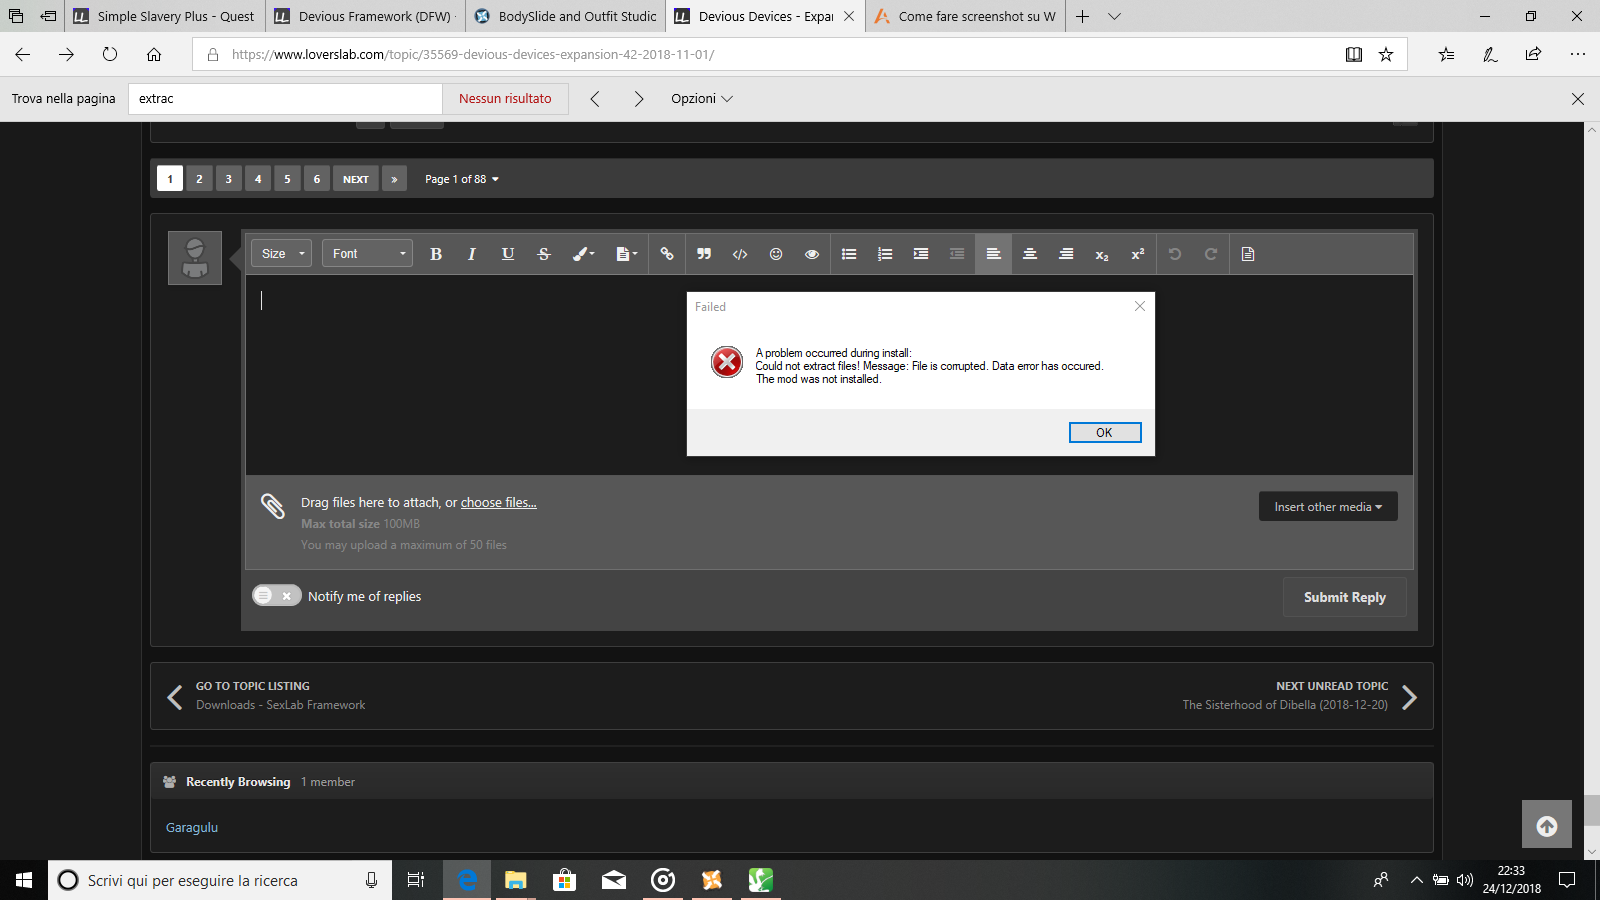Open the Font dropdown in the editor
The height and width of the screenshot is (900, 1600).
pos(367,254)
